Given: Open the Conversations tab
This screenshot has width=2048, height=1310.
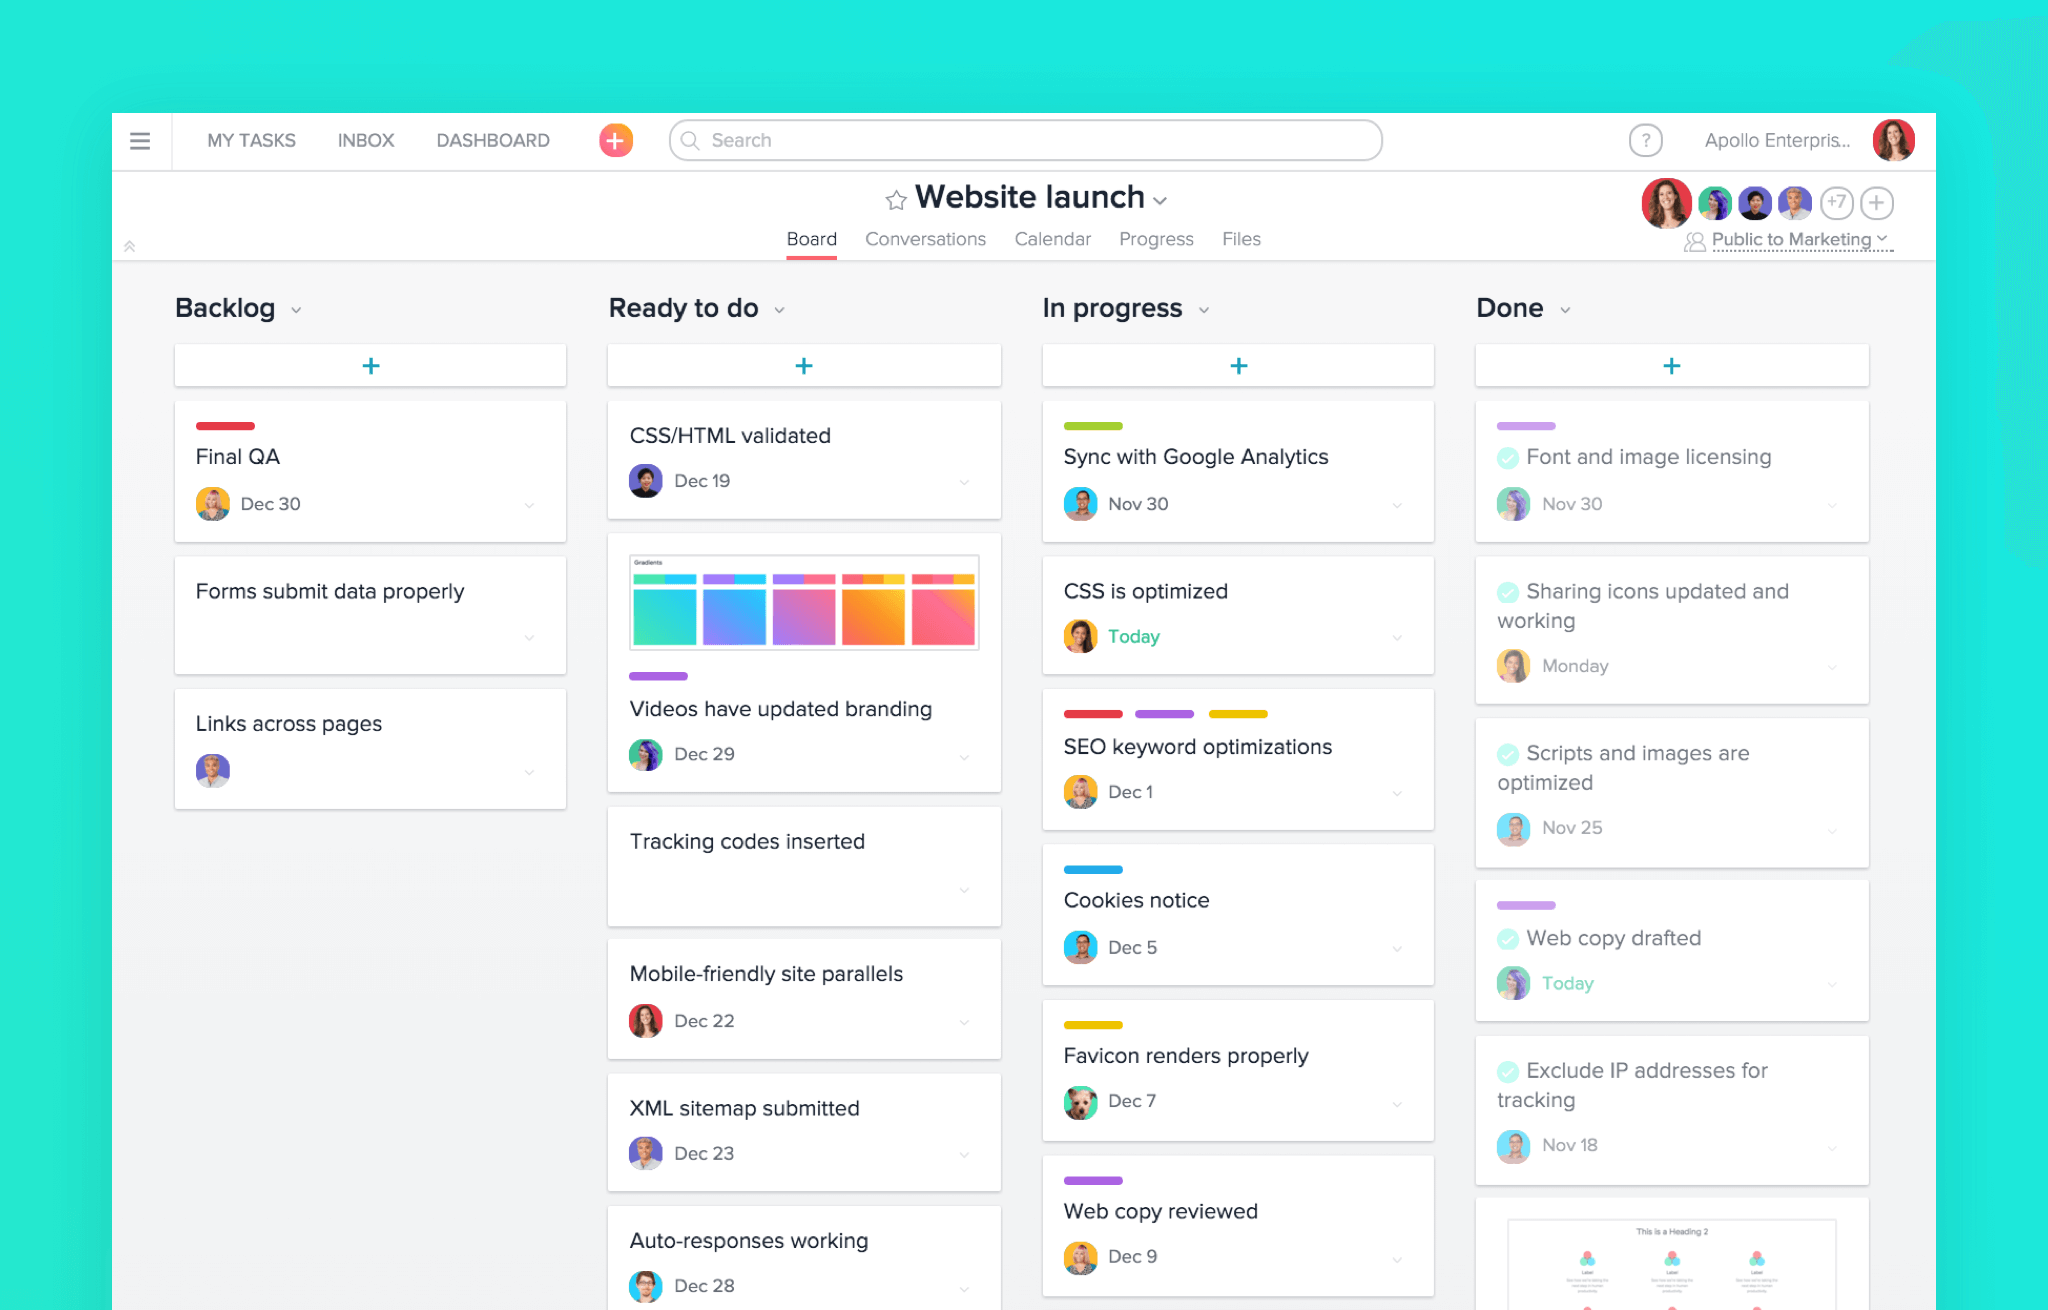Looking at the screenshot, I should (925, 237).
